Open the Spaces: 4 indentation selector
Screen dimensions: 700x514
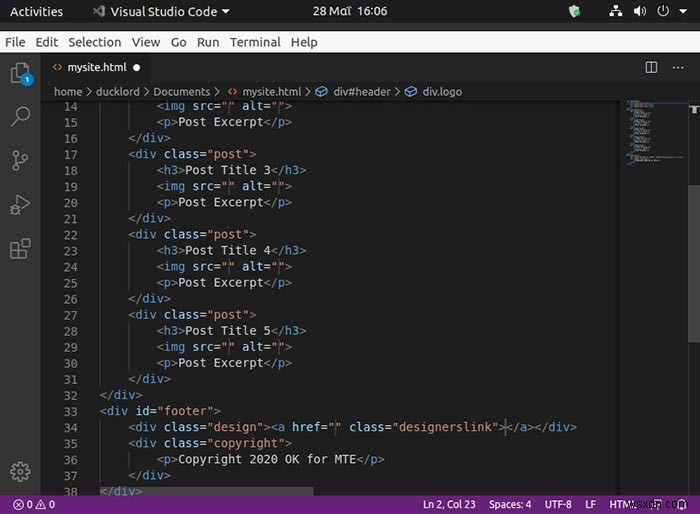tap(510, 505)
